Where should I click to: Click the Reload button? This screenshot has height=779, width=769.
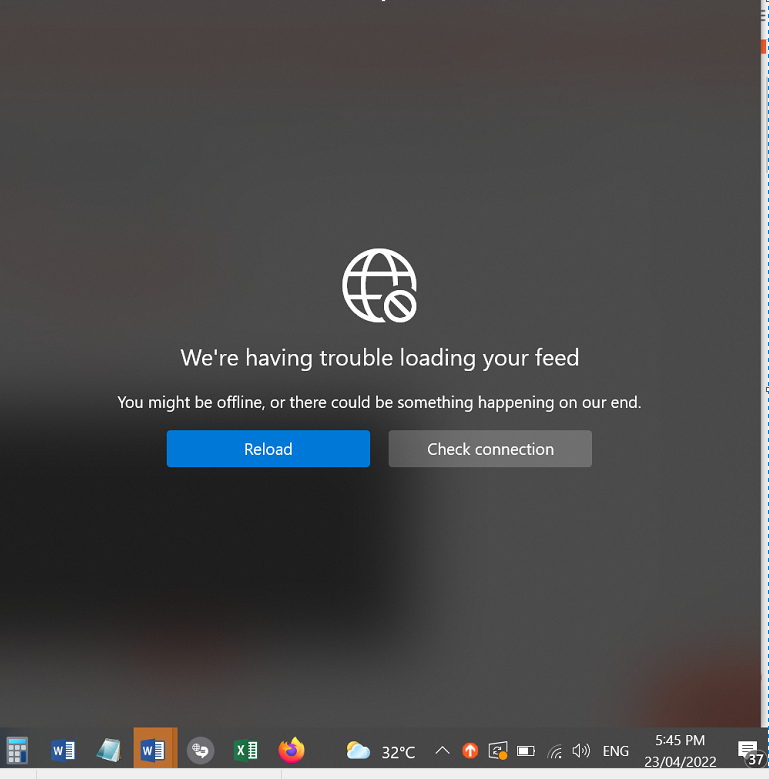point(268,449)
